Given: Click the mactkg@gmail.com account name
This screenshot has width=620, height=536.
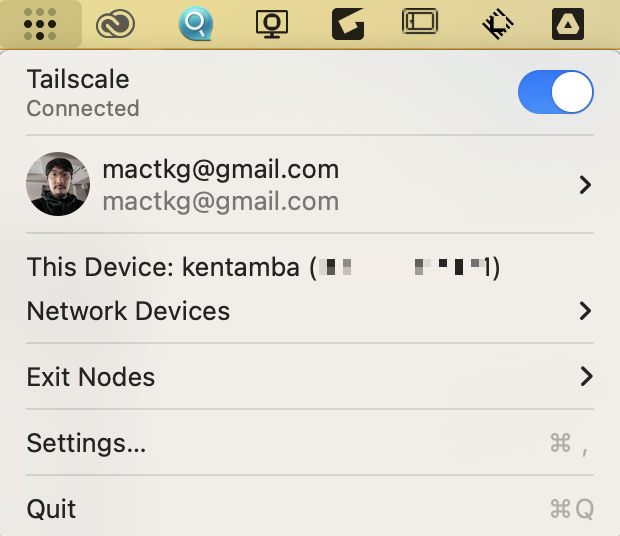Looking at the screenshot, I should (x=220, y=169).
